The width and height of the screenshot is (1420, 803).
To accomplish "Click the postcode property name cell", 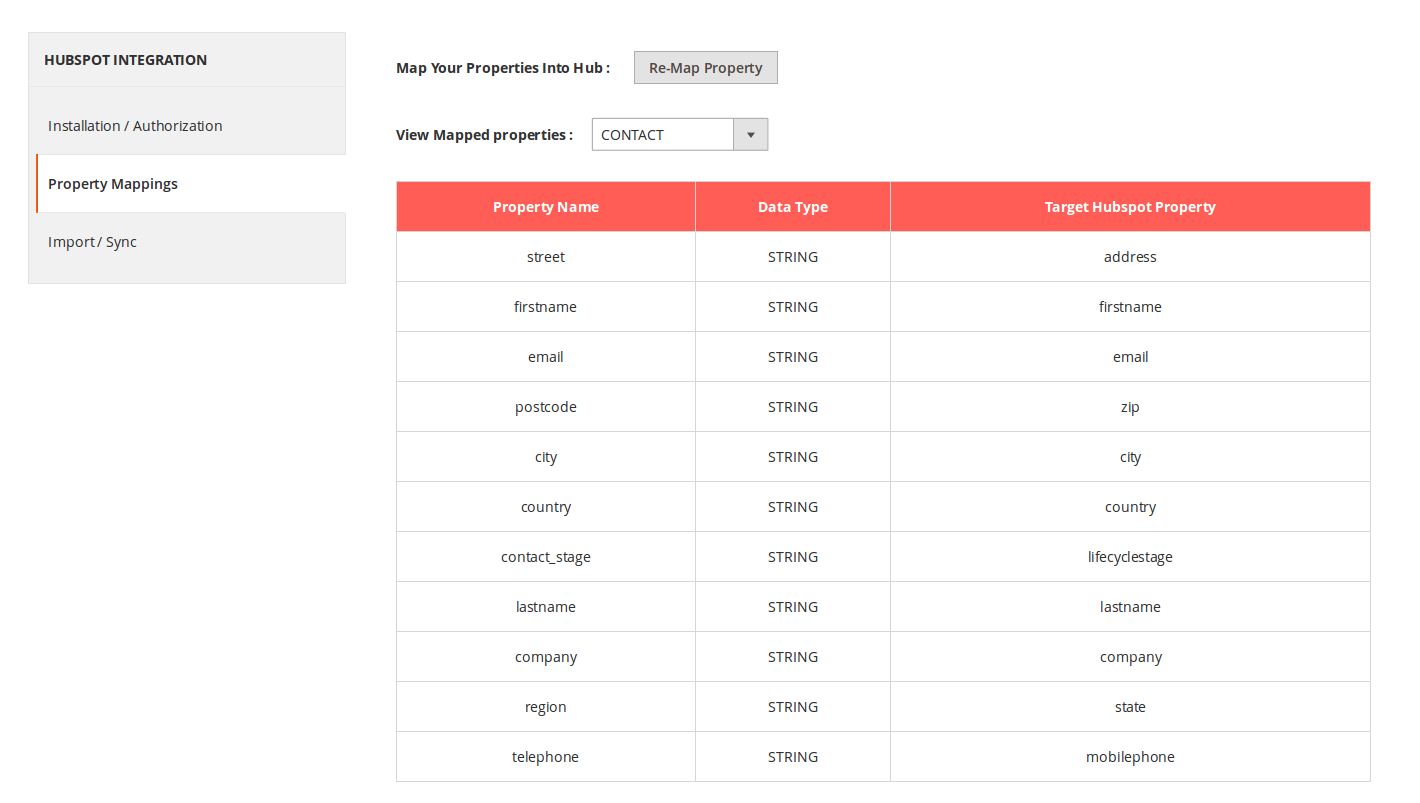I will (546, 407).
